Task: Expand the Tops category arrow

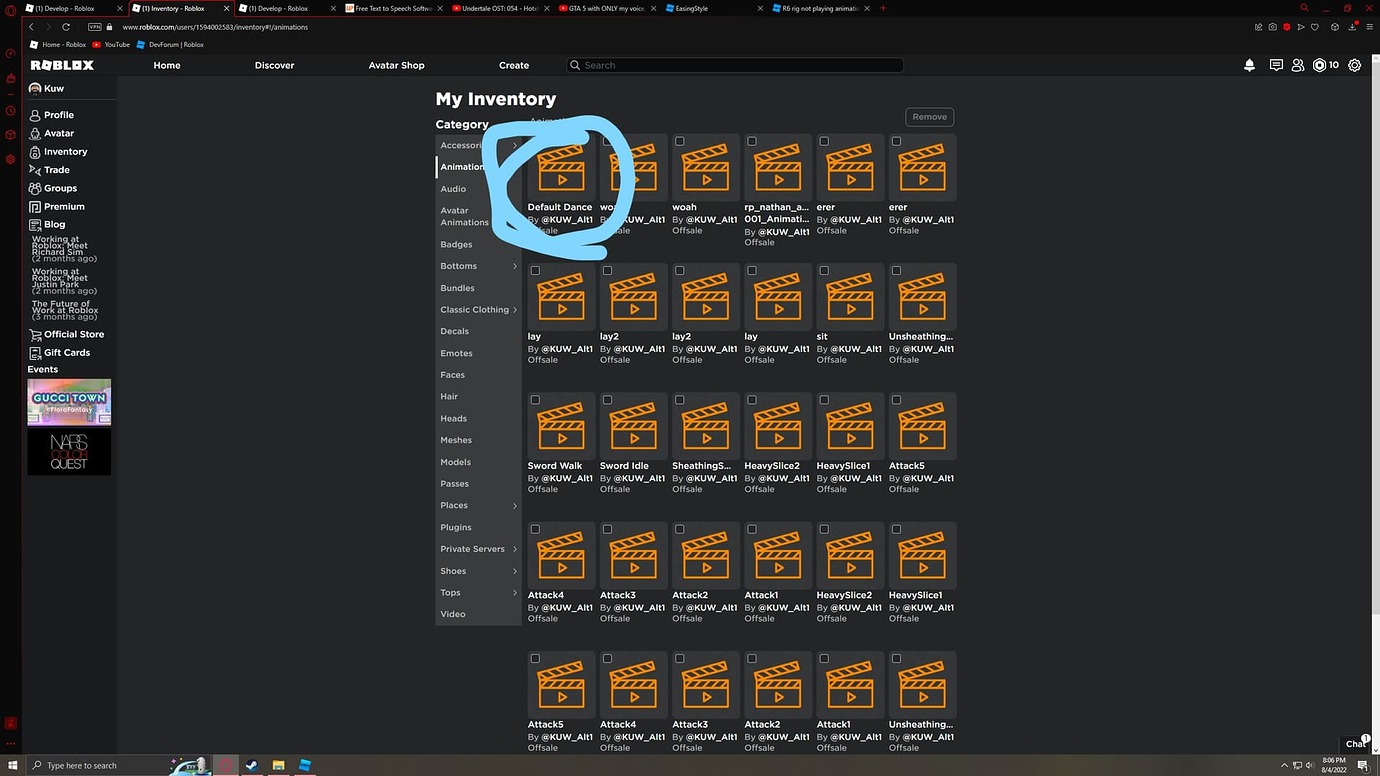Action: click(515, 593)
